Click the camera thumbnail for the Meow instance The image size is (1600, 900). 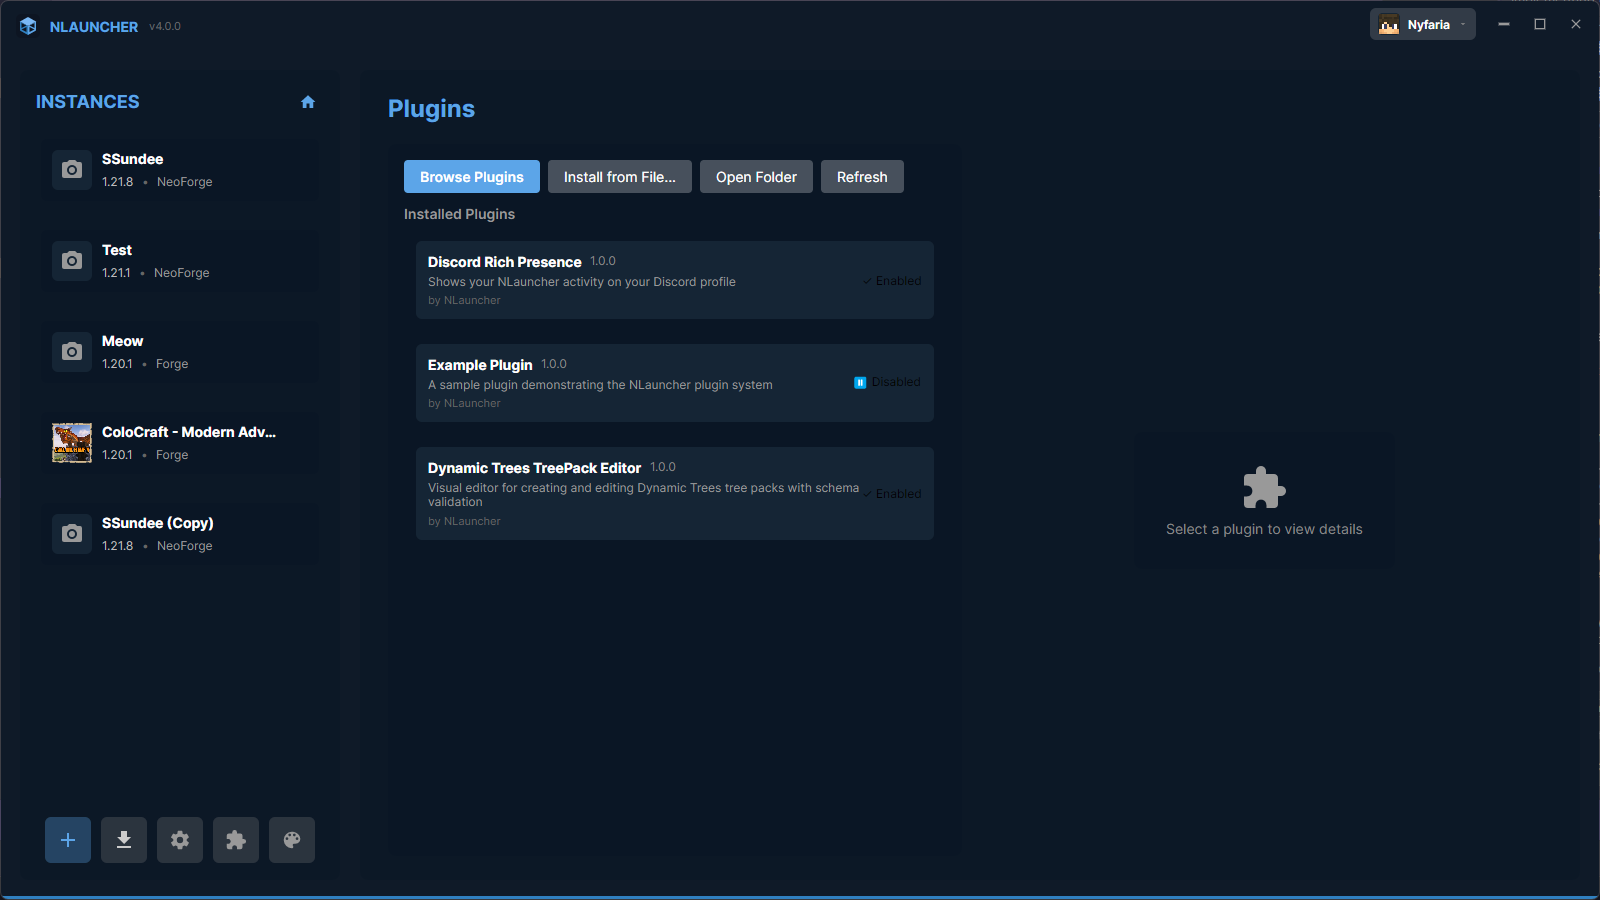coord(71,352)
